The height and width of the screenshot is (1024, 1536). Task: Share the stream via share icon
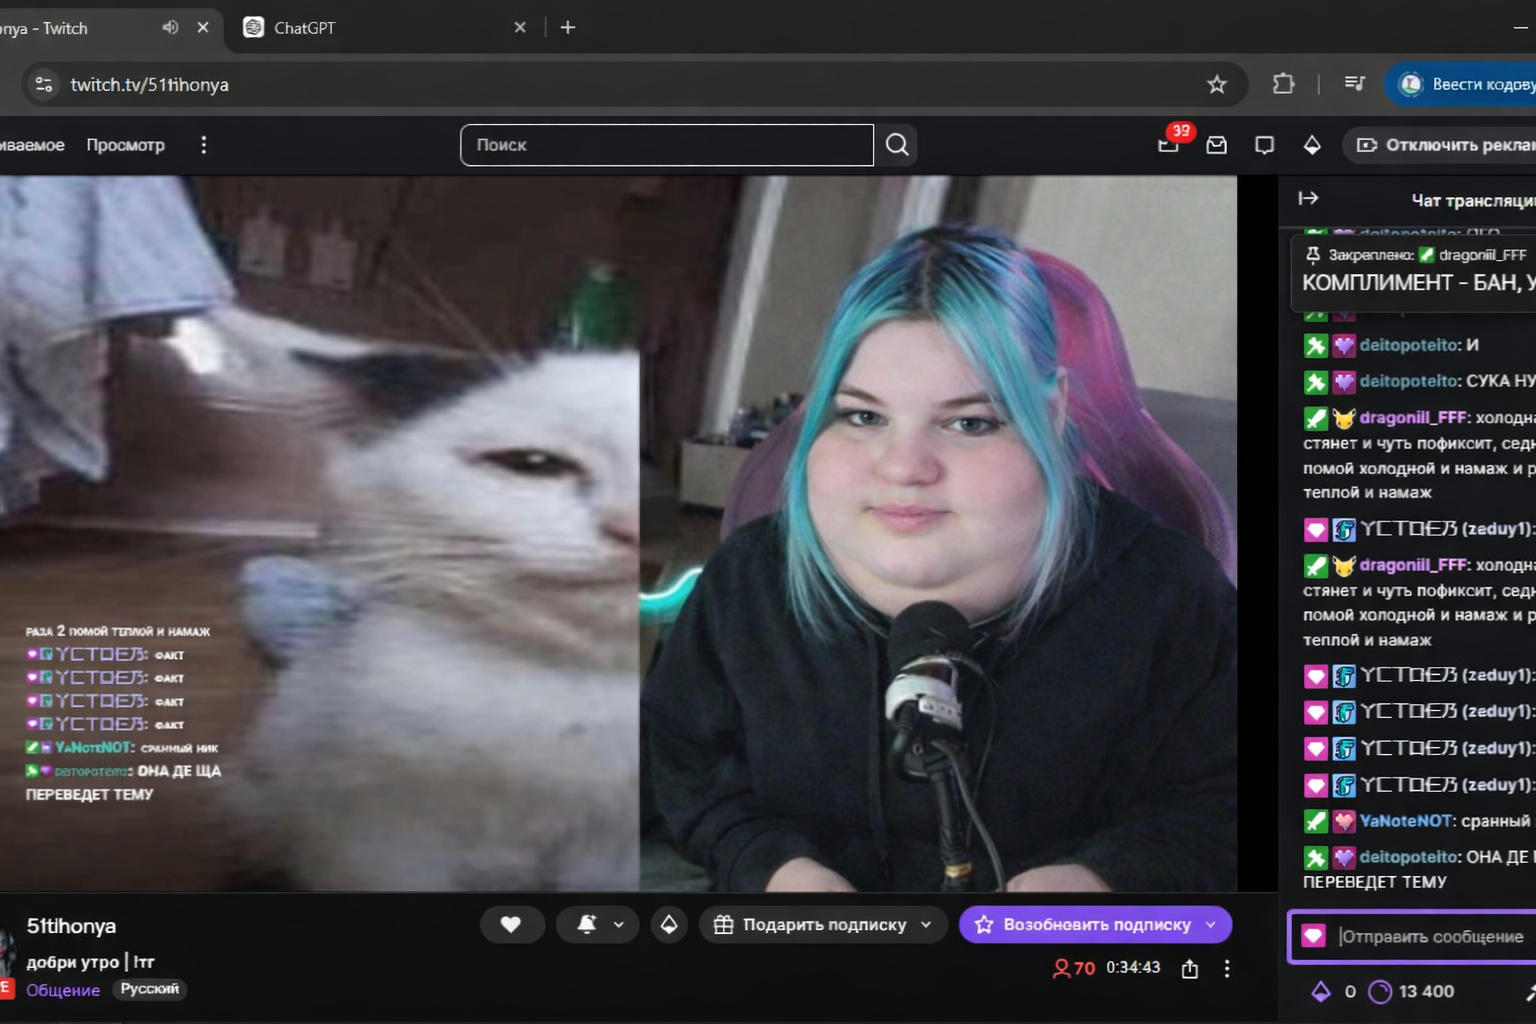[x=1190, y=968]
